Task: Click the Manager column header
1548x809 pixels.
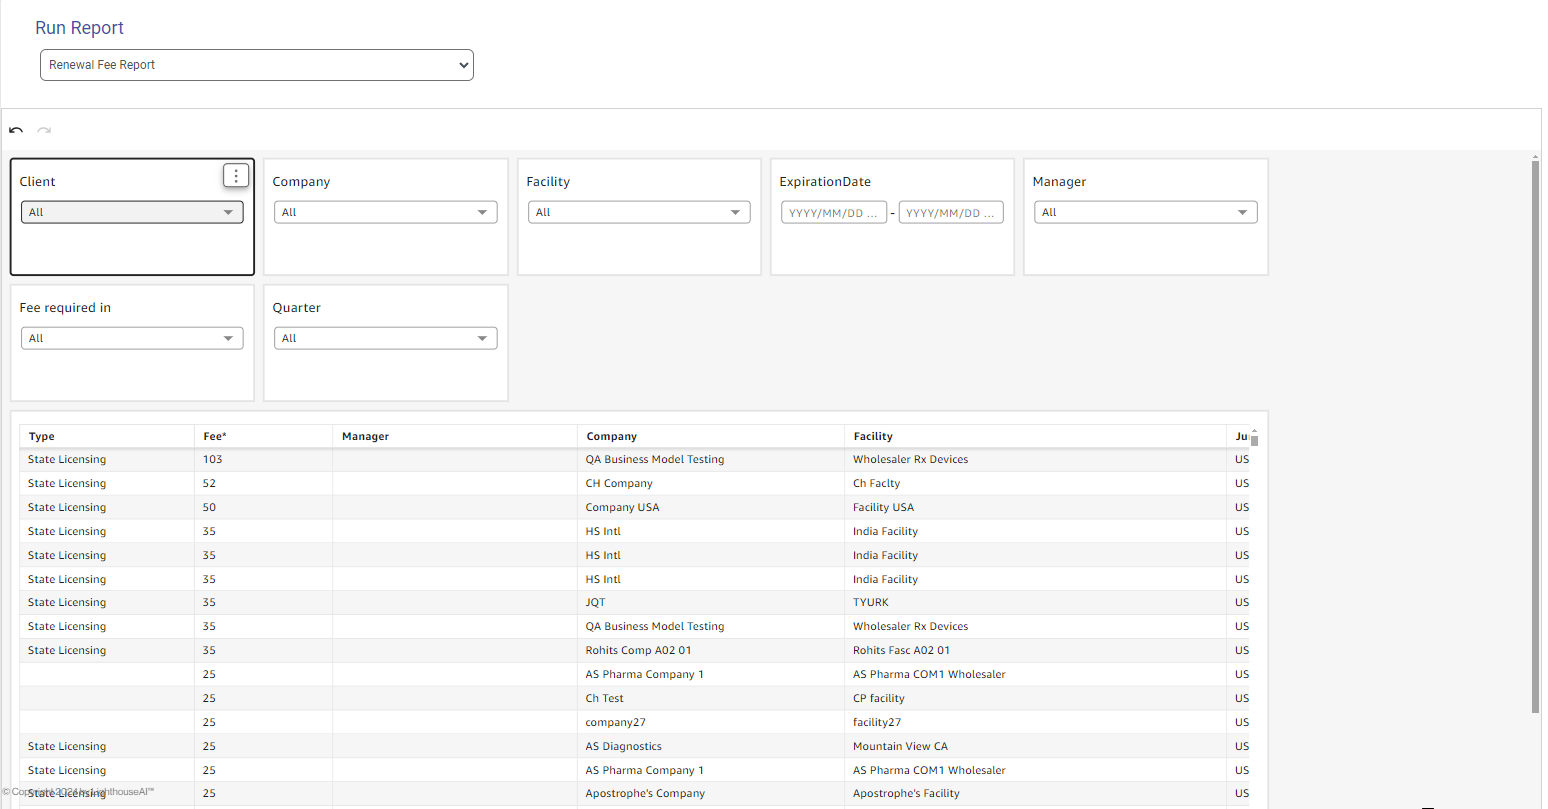Action: point(365,436)
